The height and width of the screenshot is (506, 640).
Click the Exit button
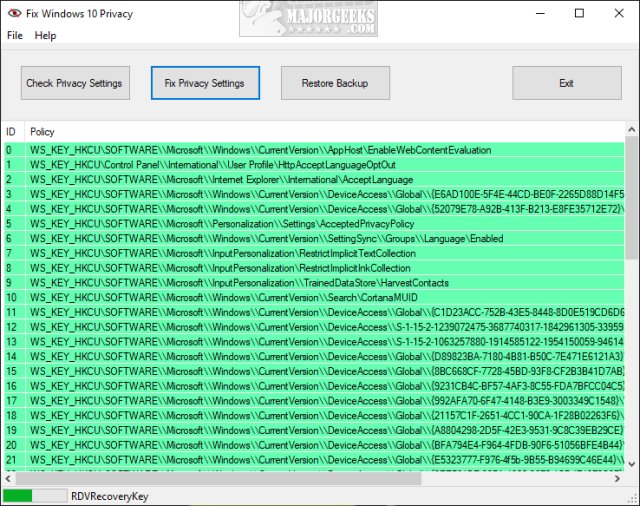(567, 83)
